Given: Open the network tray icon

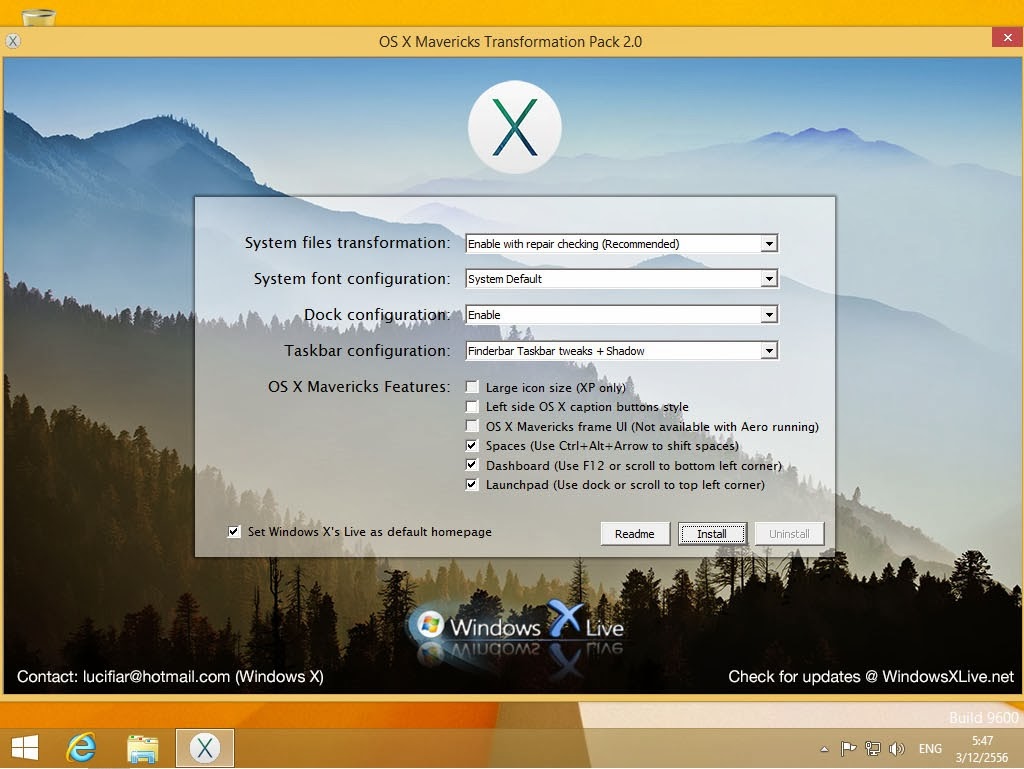Looking at the screenshot, I should pos(872,749).
